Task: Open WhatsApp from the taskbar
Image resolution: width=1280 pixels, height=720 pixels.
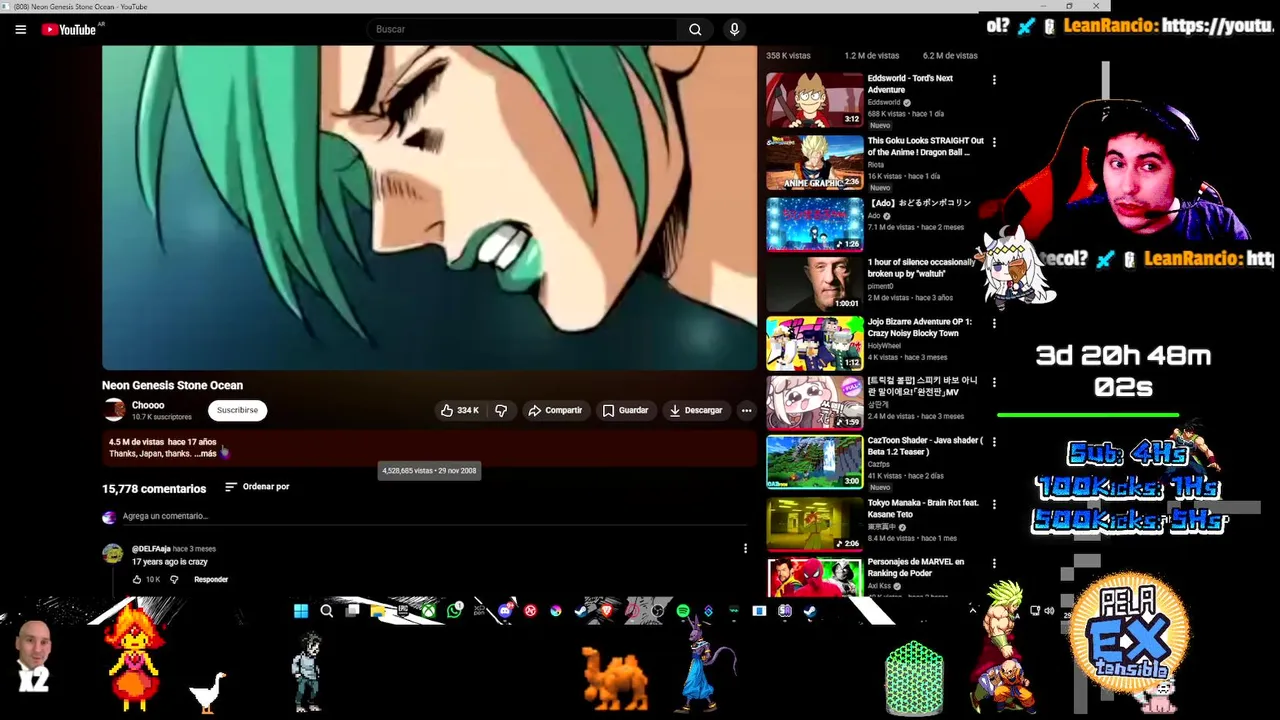Action: pos(455,611)
